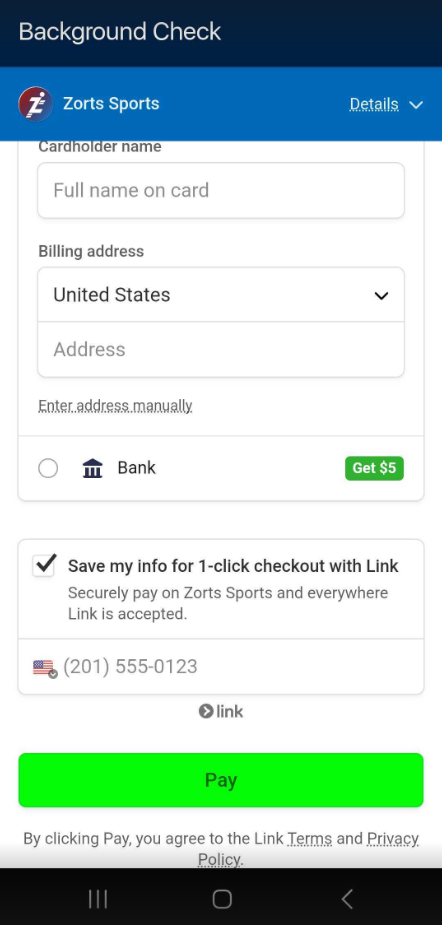The image size is (442, 925).
Task: Tap the Android recent apps icon
Action: coord(97,899)
